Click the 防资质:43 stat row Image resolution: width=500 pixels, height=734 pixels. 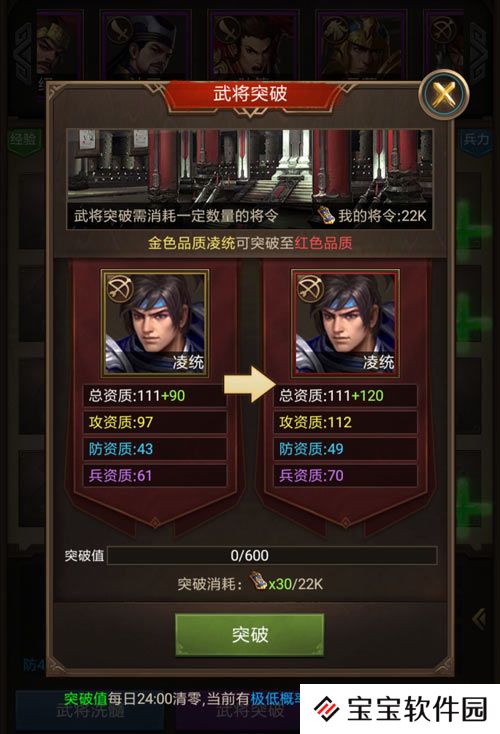coord(155,449)
